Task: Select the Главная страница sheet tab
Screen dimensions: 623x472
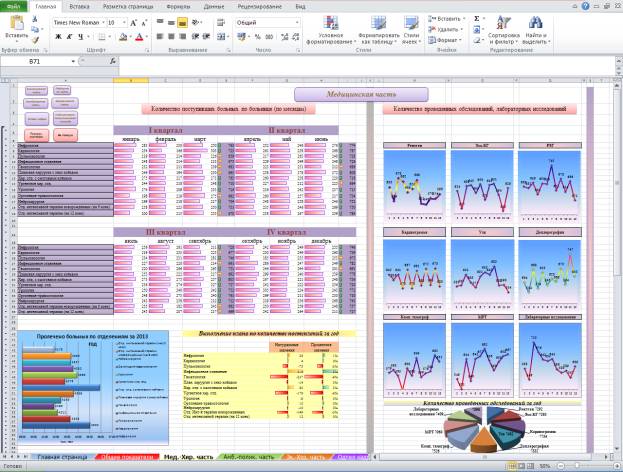Action: pos(62,457)
